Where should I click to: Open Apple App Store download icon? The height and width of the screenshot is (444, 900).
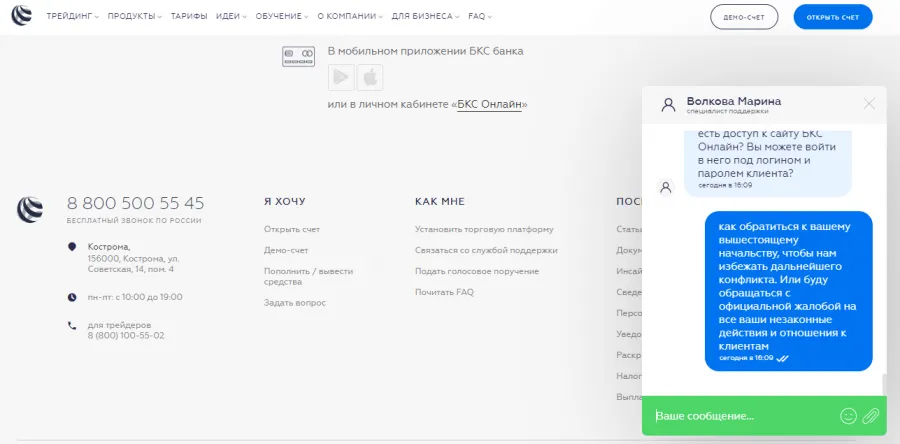[370, 77]
